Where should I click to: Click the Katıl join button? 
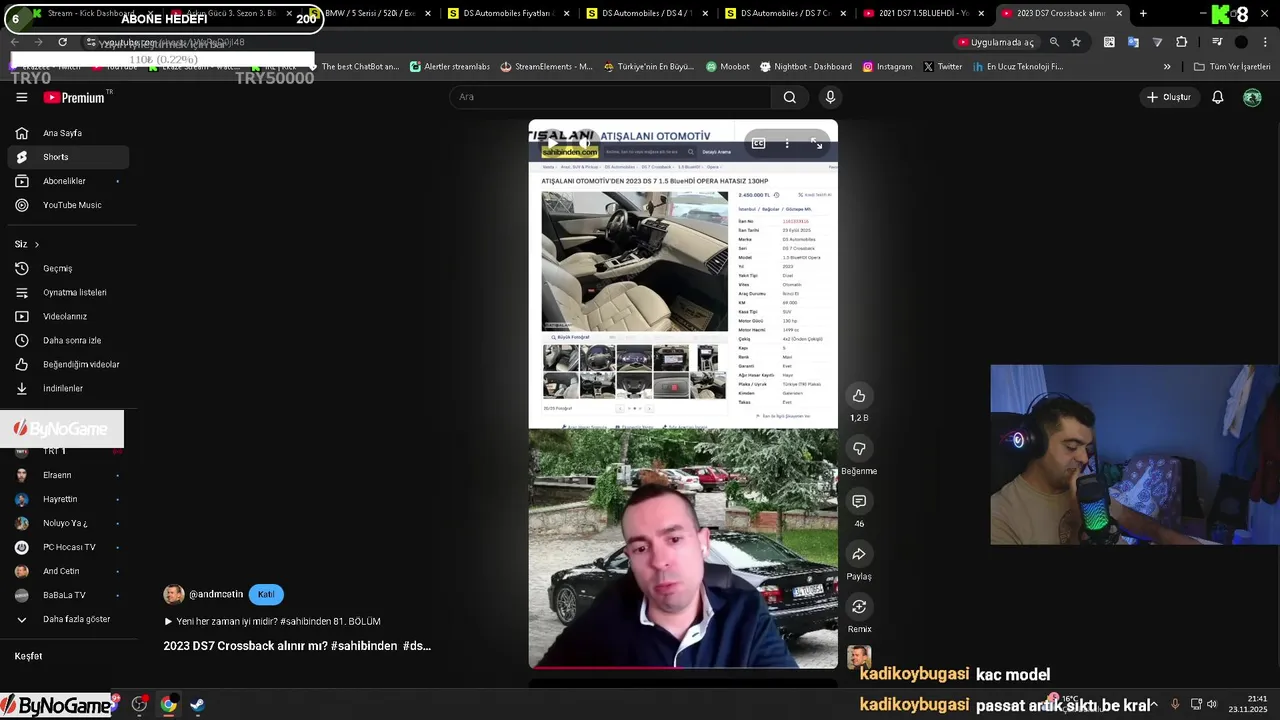pos(266,594)
